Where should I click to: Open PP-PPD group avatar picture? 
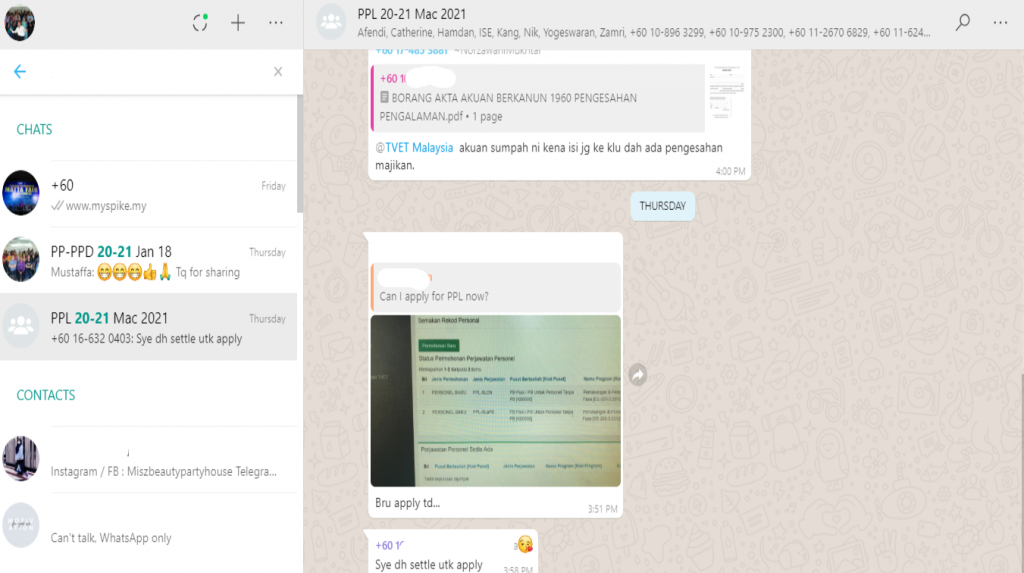point(21,259)
